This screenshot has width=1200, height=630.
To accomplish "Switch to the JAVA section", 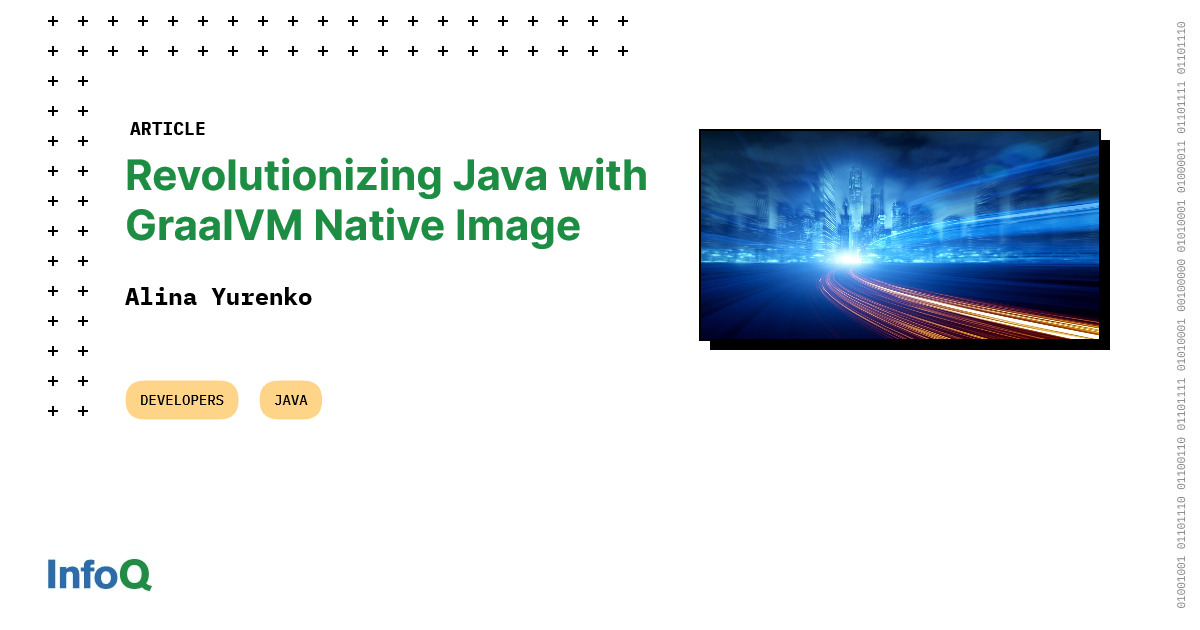I will coord(290,399).
